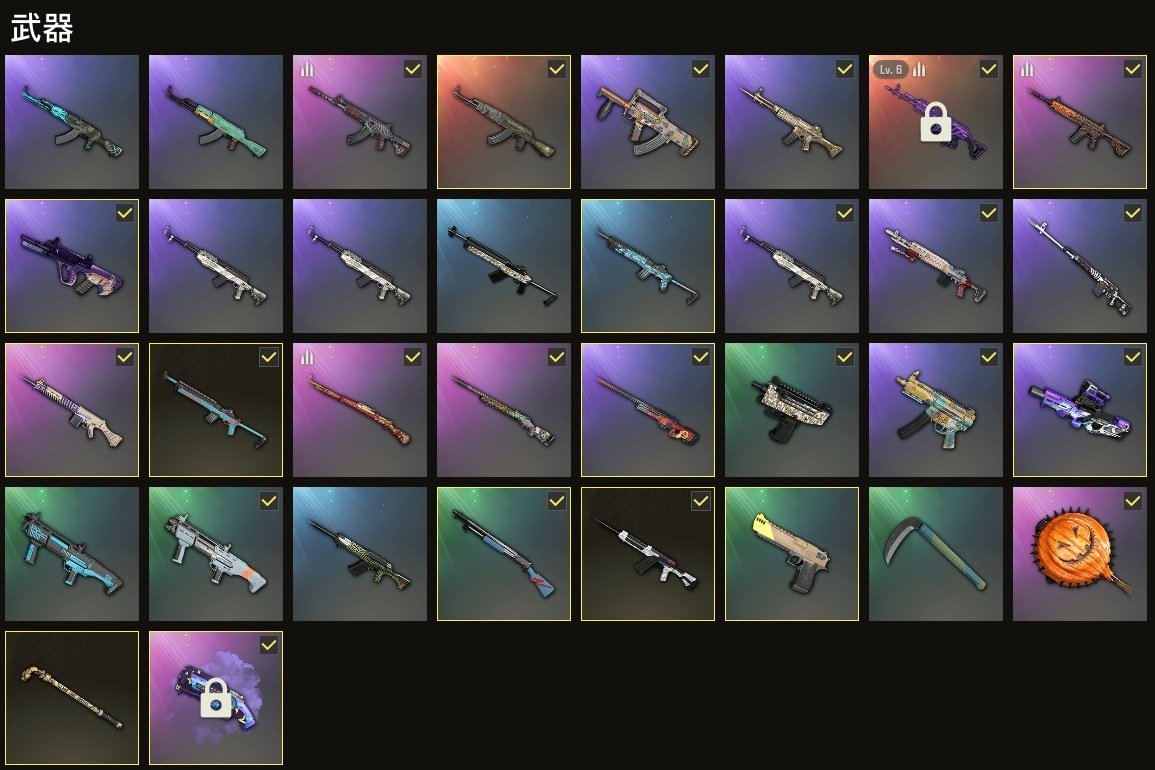Select the blue-and-yellow MP5 skin

[x=935, y=410]
